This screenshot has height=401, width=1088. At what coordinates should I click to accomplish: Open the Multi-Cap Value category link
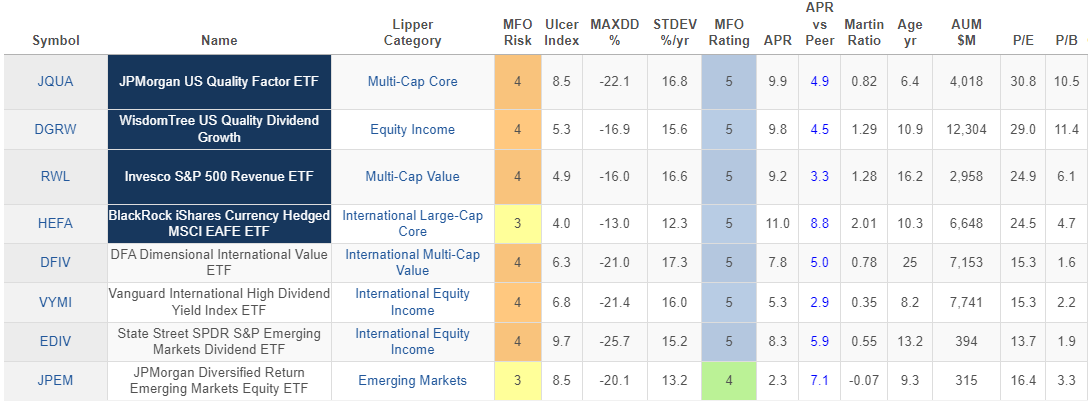pyautogui.click(x=412, y=176)
